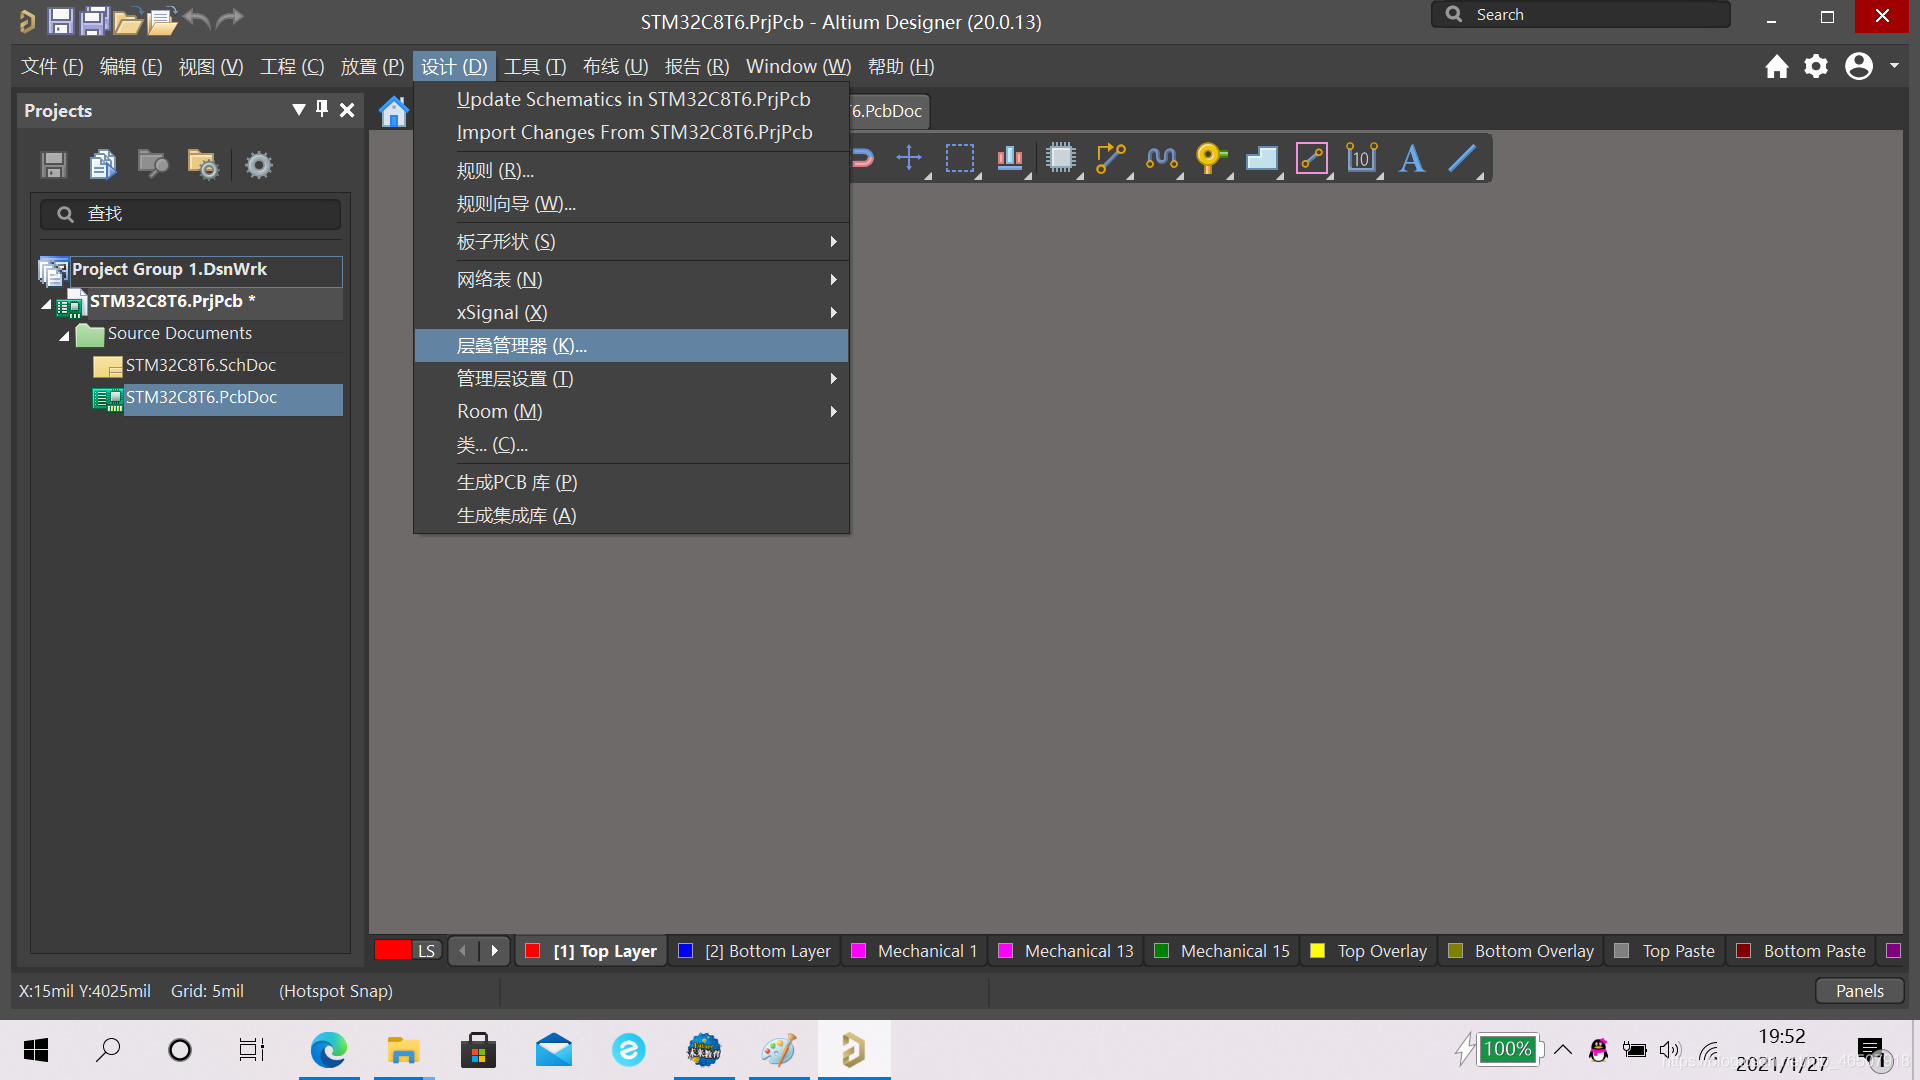Open STM32C8T6.SchDoc in project tree

[200, 366]
